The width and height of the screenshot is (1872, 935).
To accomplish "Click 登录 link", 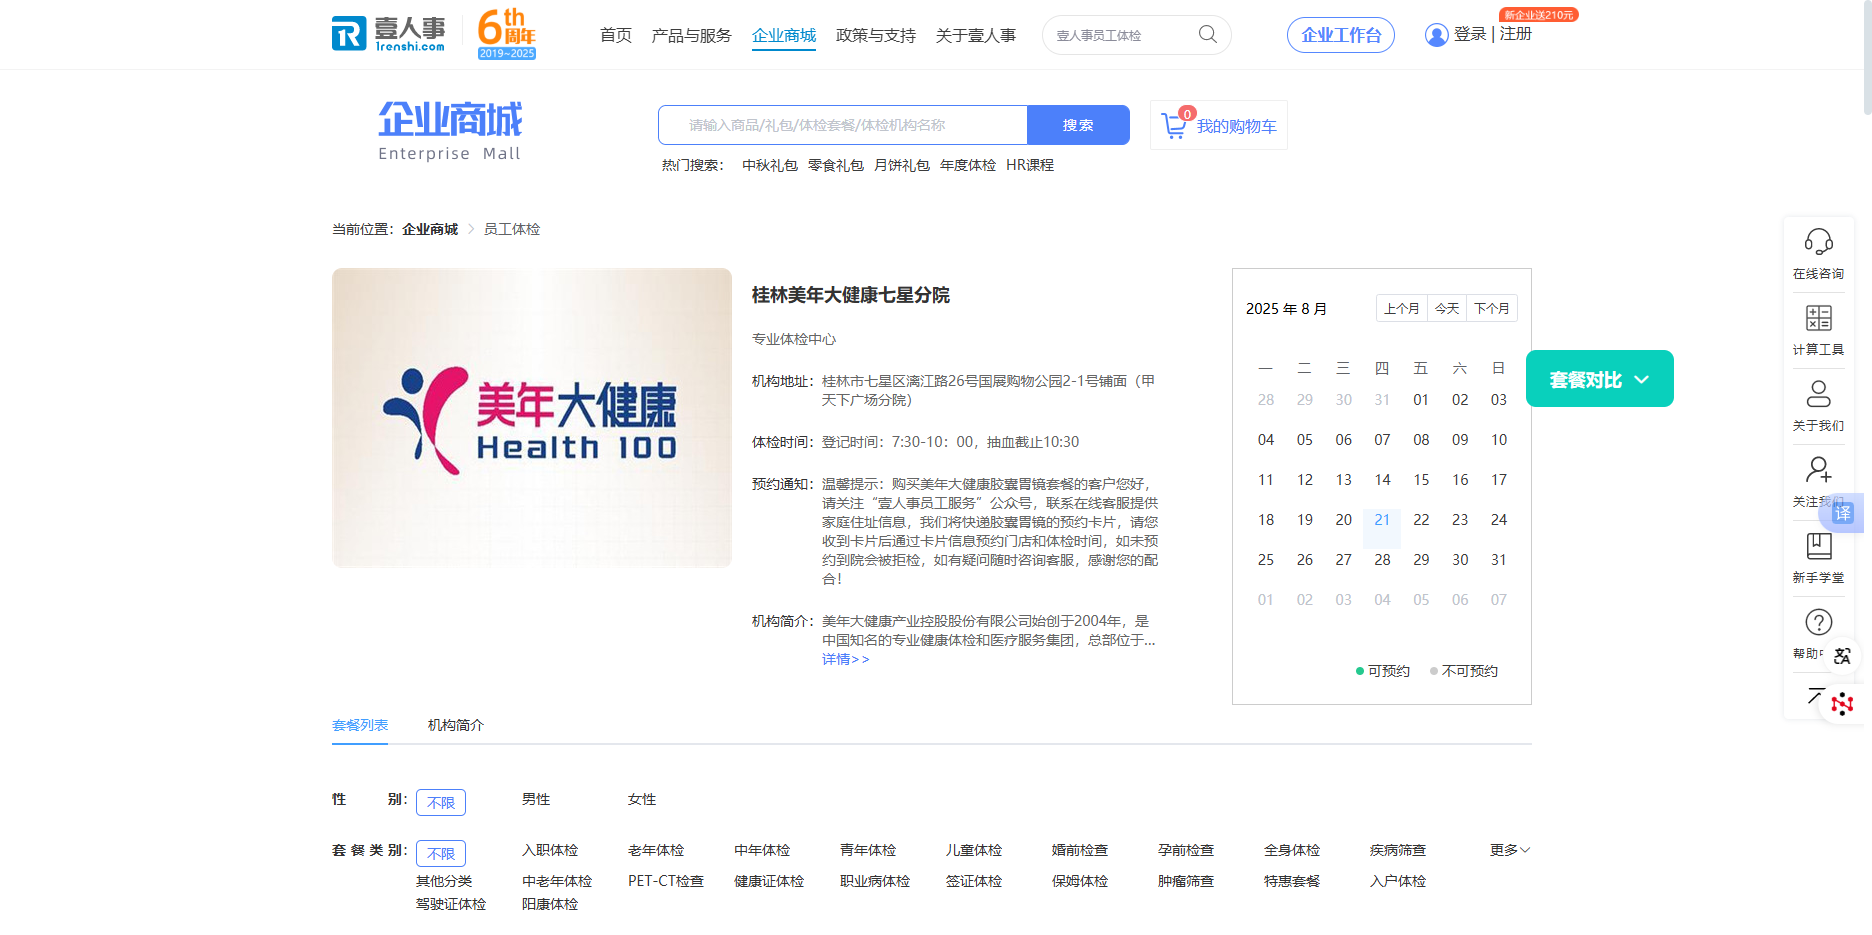I will [1470, 34].
